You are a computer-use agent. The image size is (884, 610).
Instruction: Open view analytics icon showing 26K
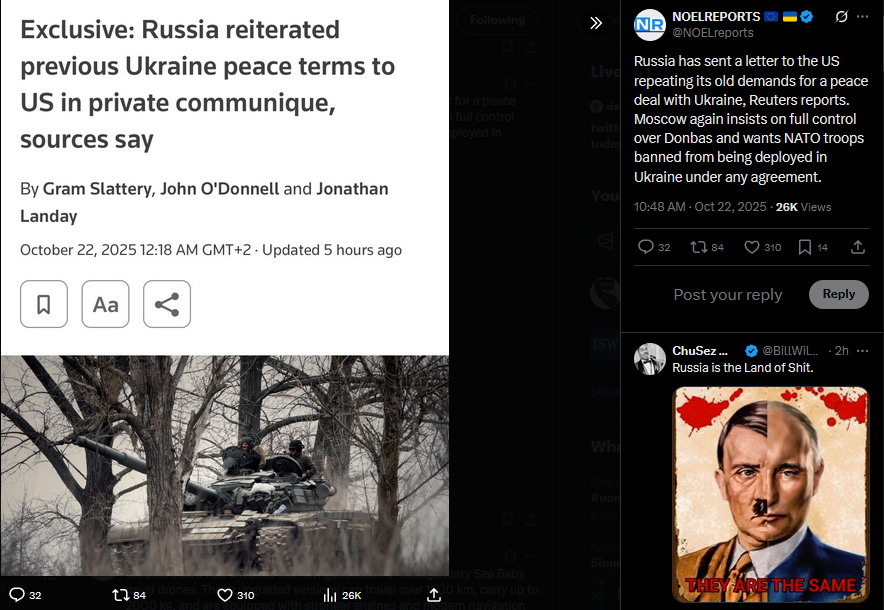tap(330, 595)
